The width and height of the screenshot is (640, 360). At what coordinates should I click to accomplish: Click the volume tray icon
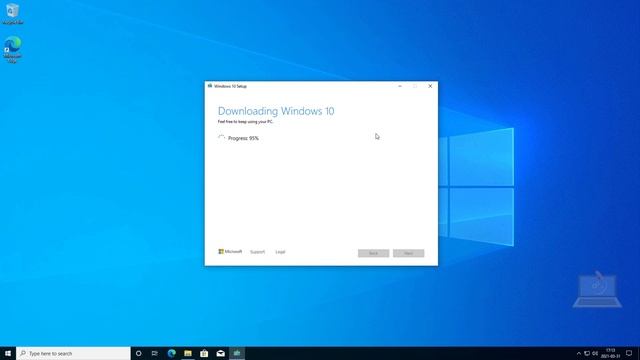[595, 353]
